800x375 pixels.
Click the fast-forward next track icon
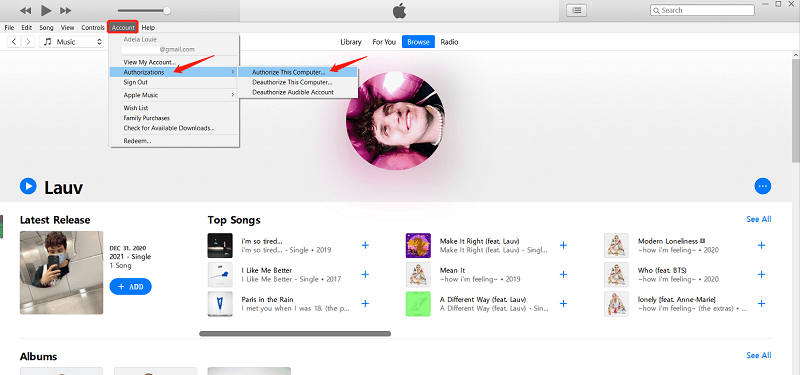point(66,10)
